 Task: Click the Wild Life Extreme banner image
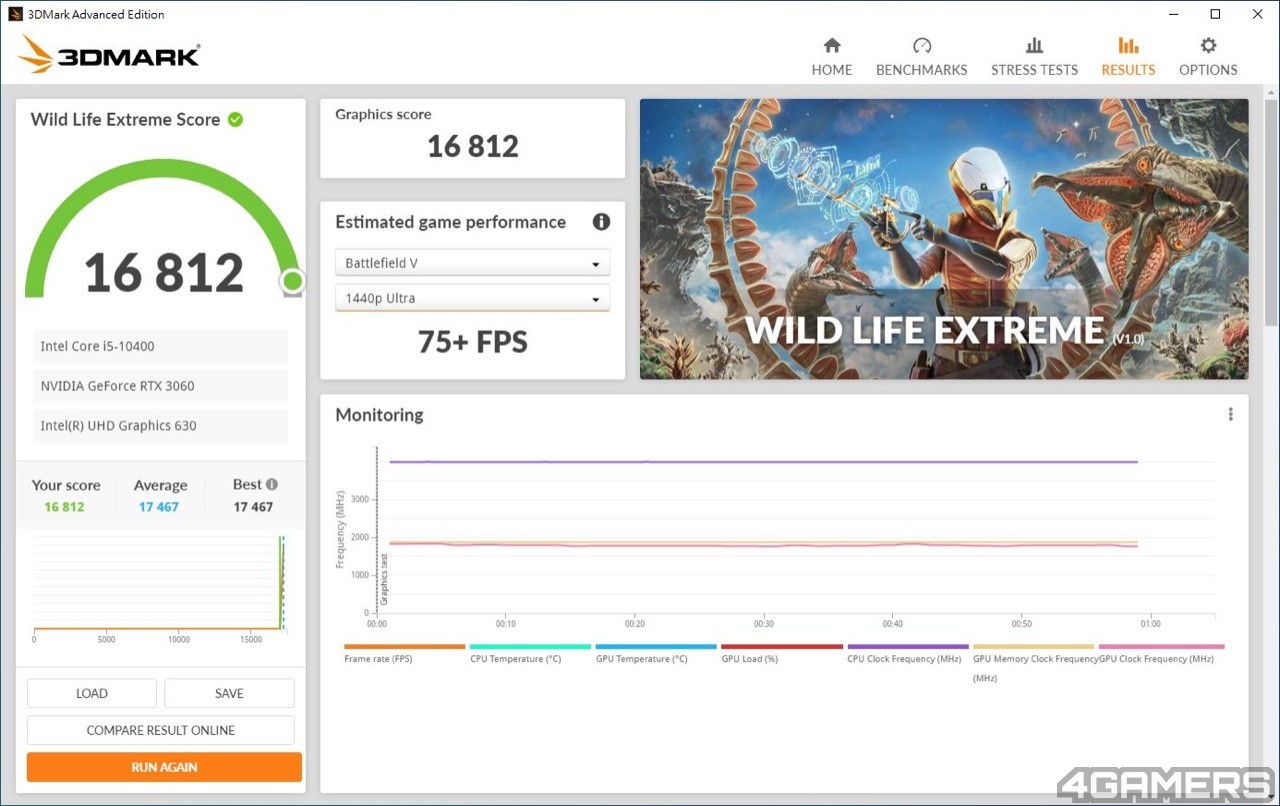[x=944, y=238]
